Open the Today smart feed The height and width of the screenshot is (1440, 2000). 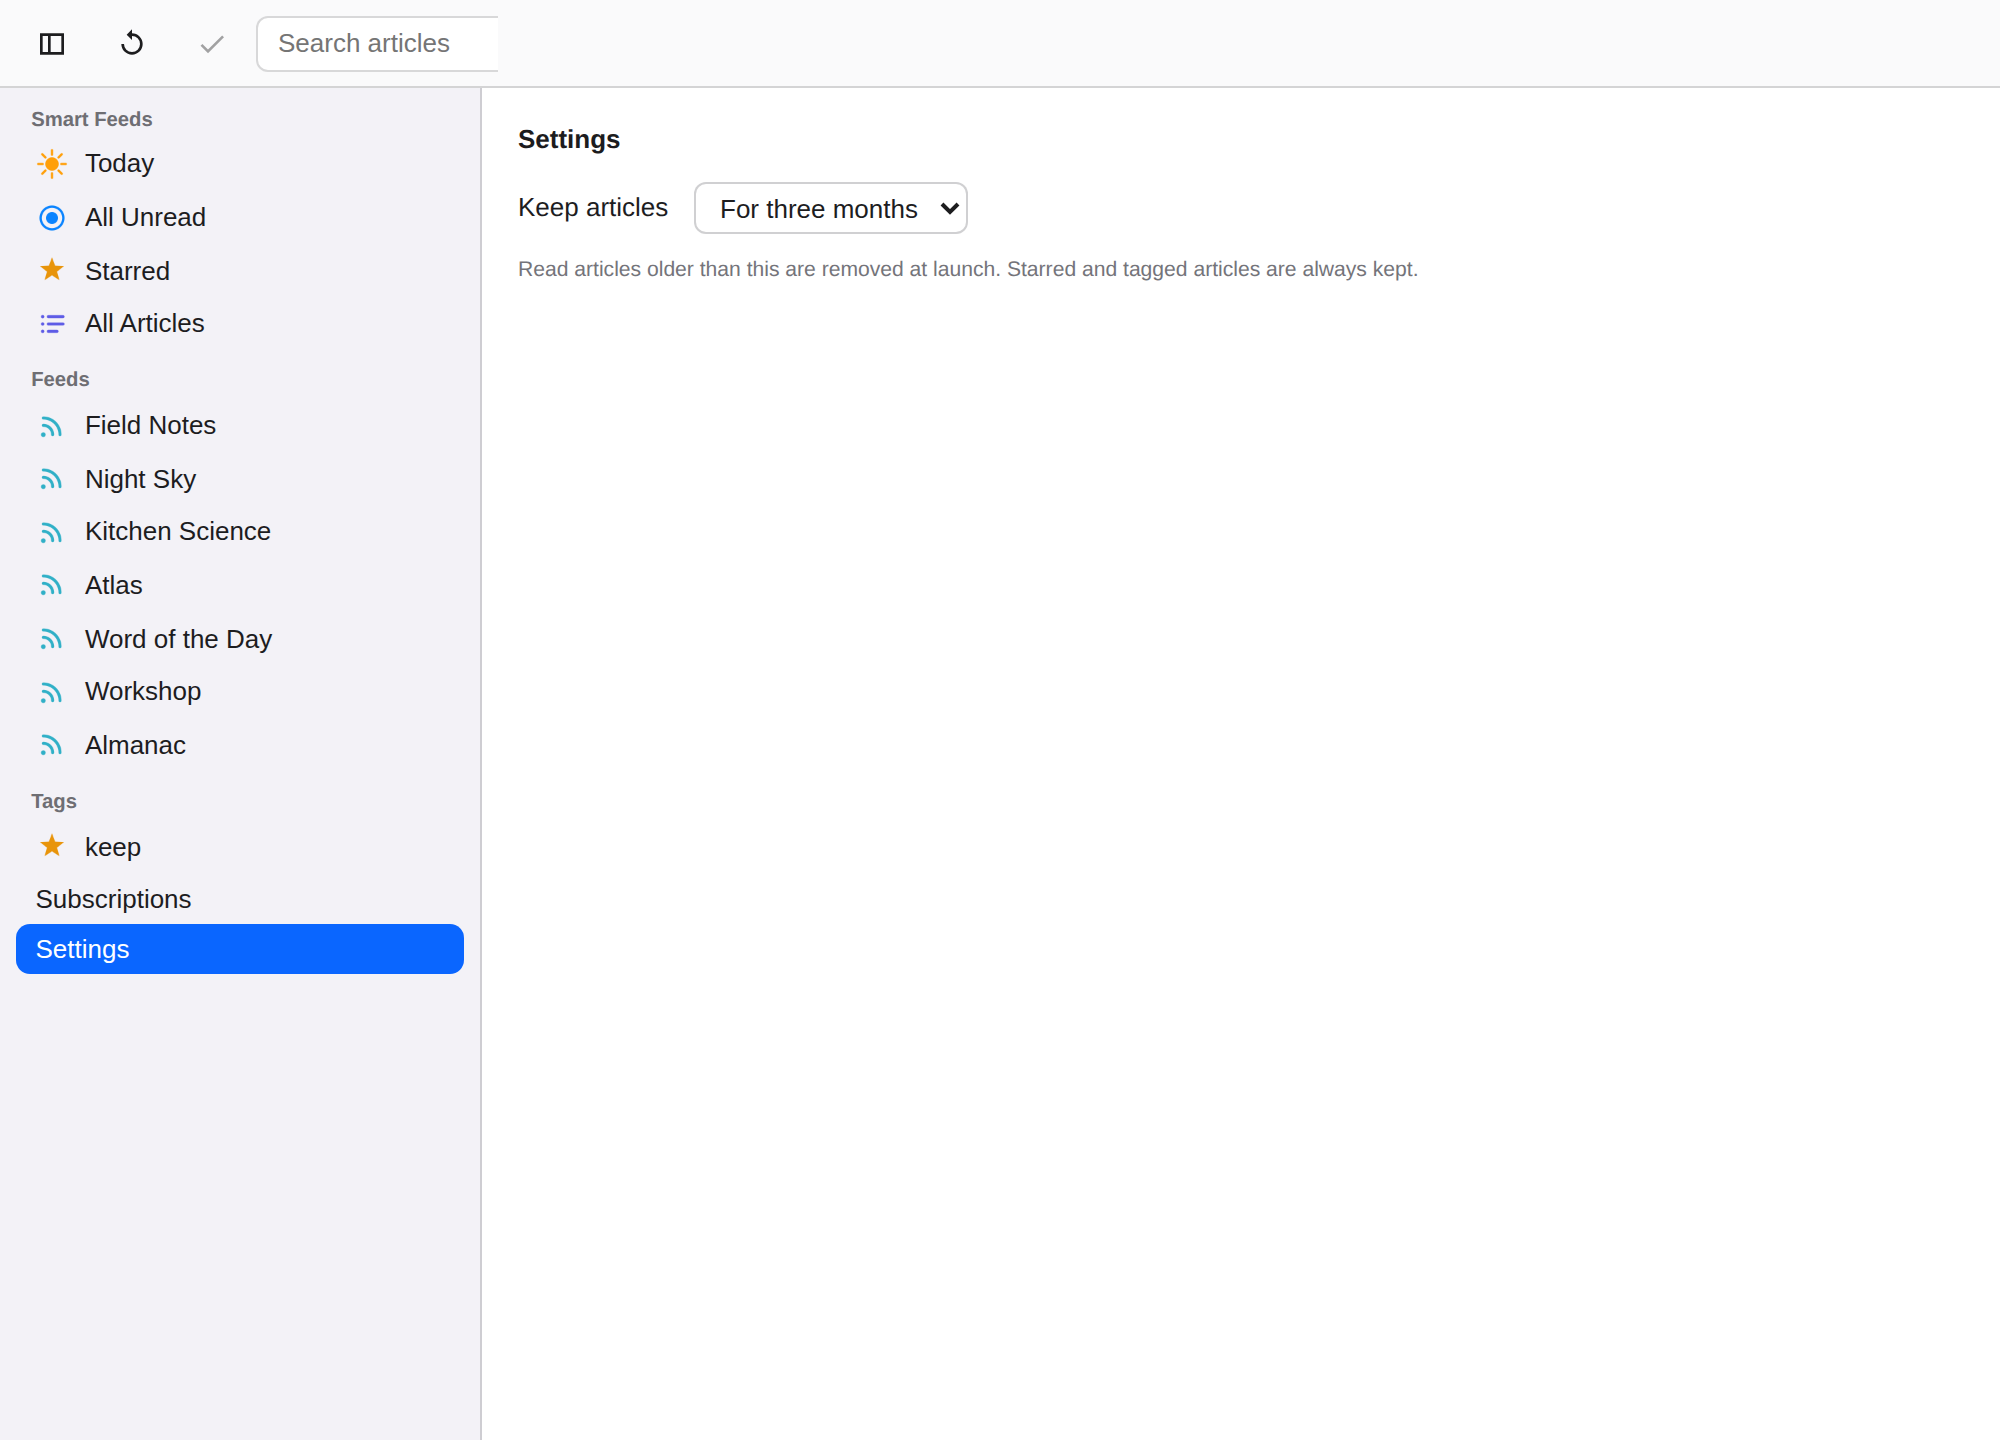click(240, 164)
